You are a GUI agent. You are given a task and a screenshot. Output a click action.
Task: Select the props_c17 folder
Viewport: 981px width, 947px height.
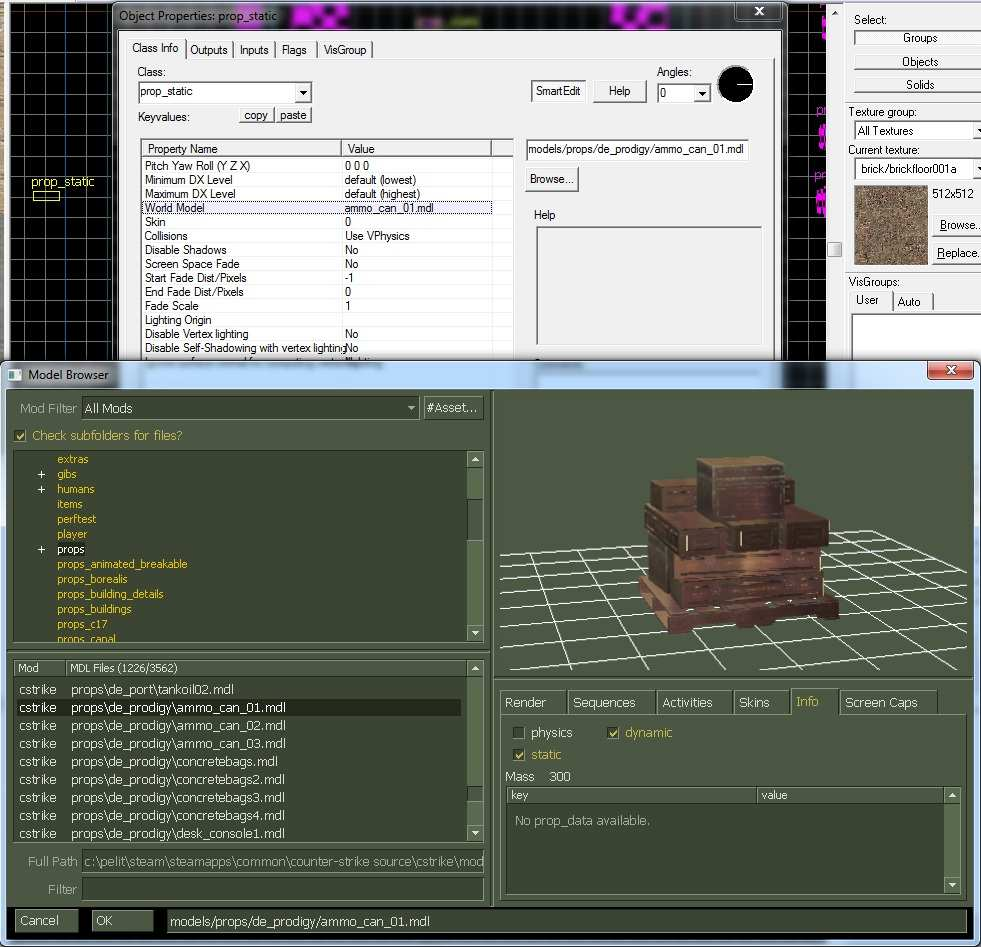82,624
